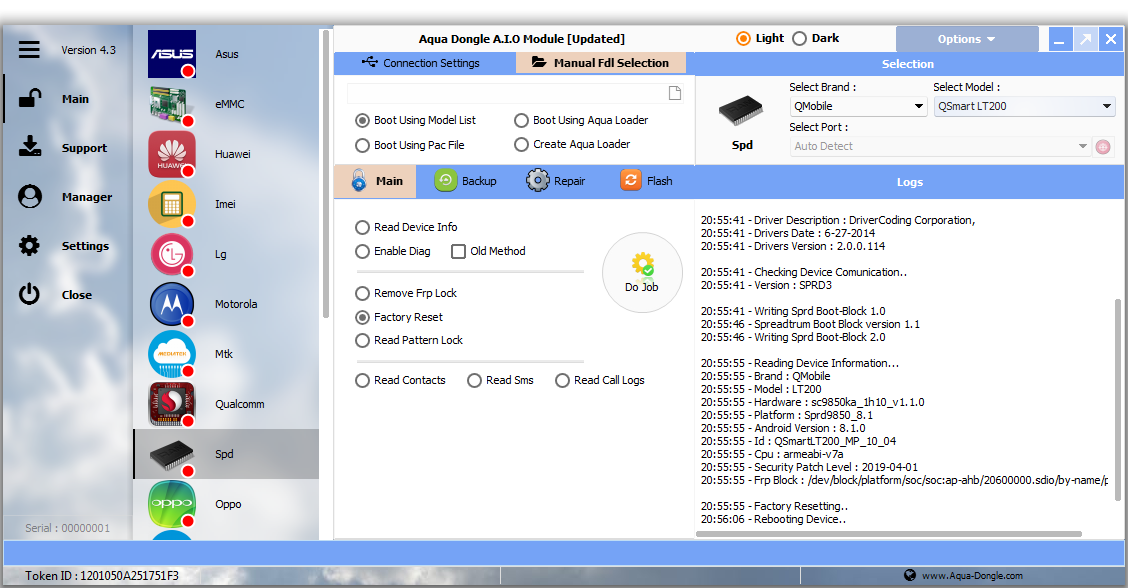
Task: Click the browse file icon beside path field
Action: click(x=675, y=93)
